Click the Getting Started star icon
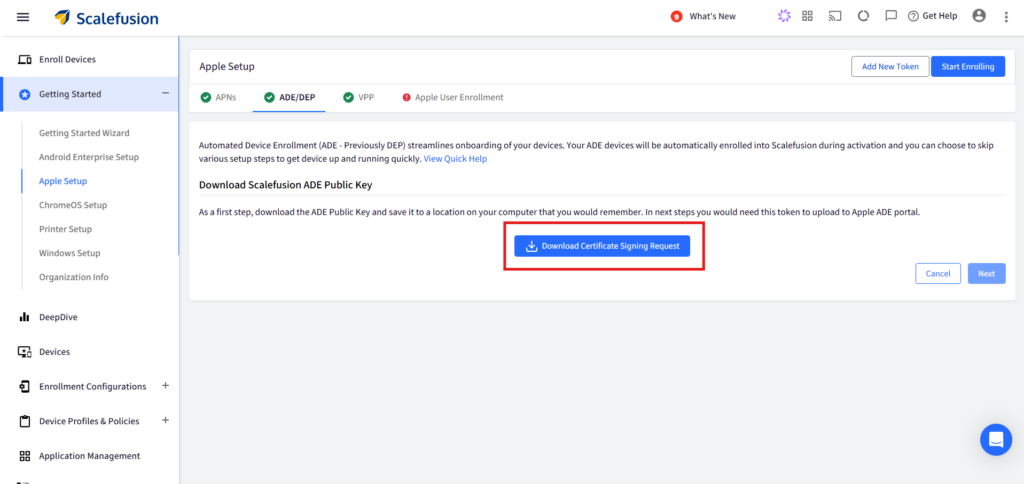This screenshot has height=484, width=1024. click(25, 94)
